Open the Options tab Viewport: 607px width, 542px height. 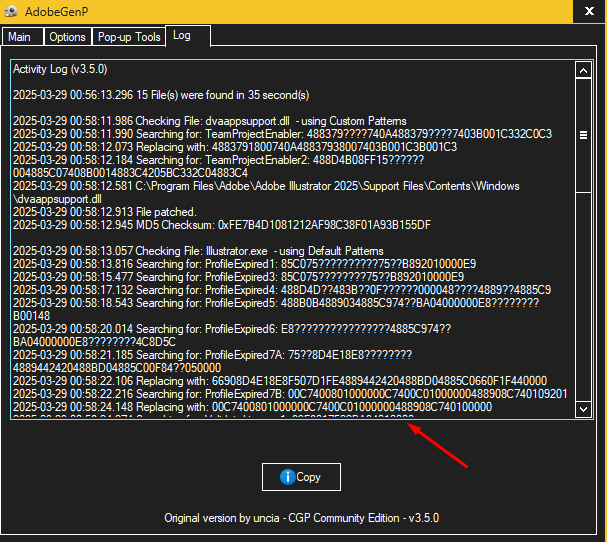click(67, 37)
